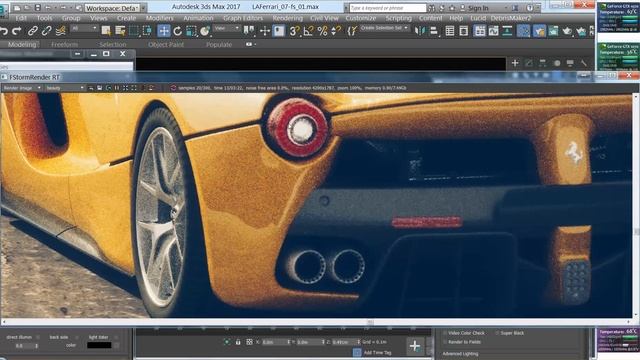Toggle the Angle Snap button
Viewport: 640px width, 360px height.
[308, 31]
